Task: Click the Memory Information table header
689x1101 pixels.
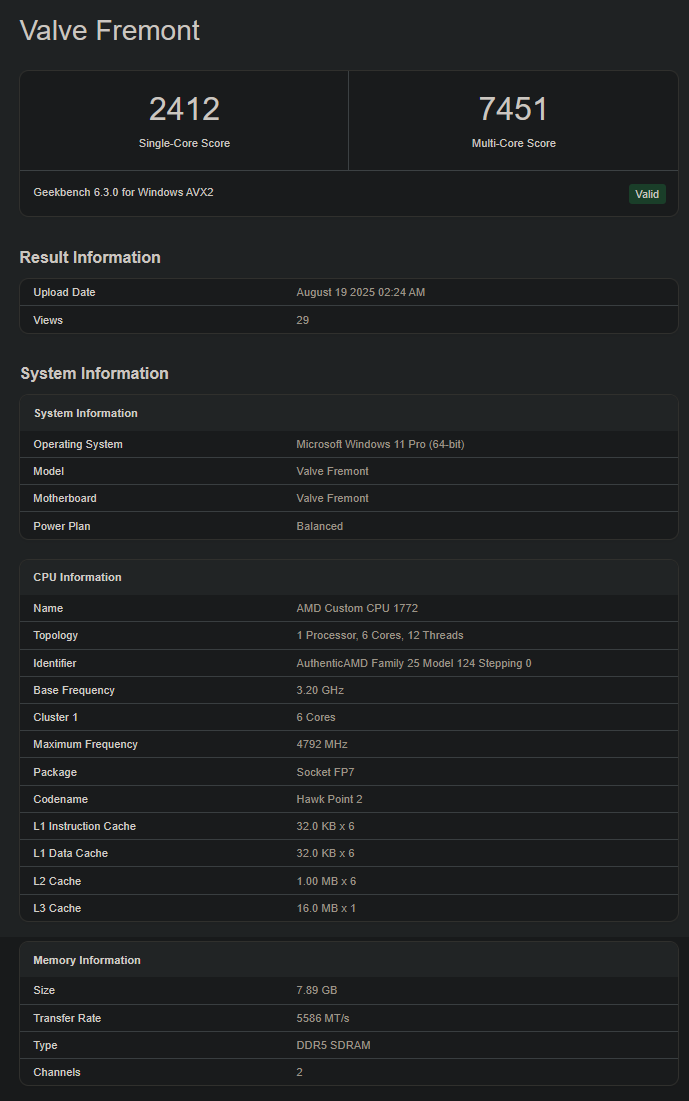Action: [x=87, y=960]
